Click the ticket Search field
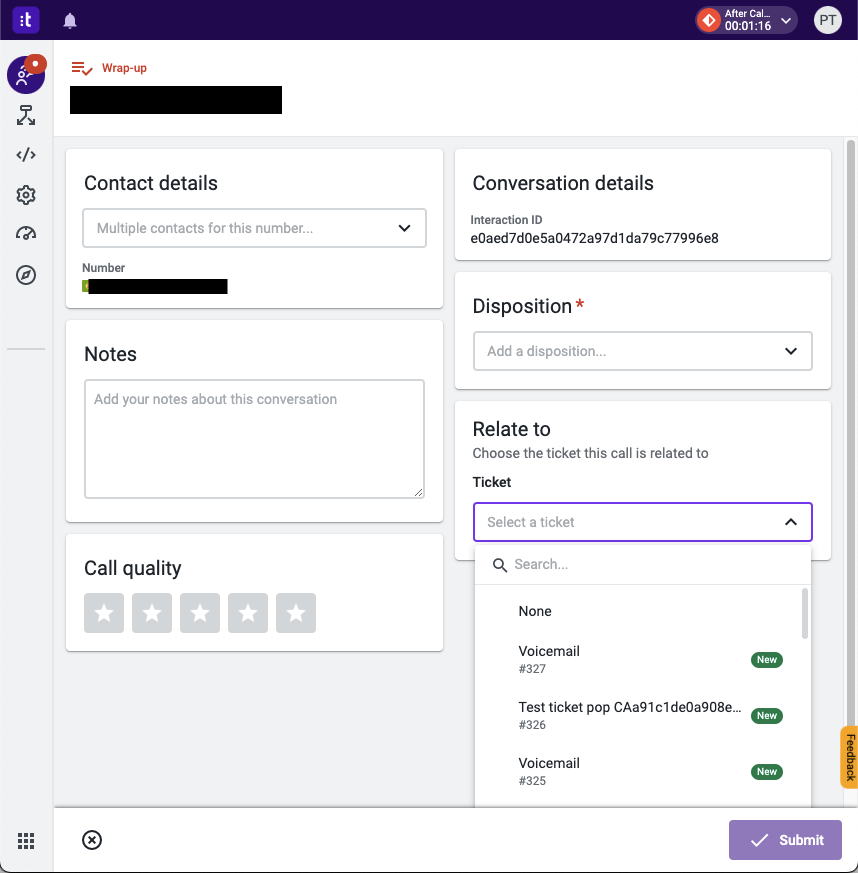The width and height of the screenshot is (858, 873). pos(643,565)
